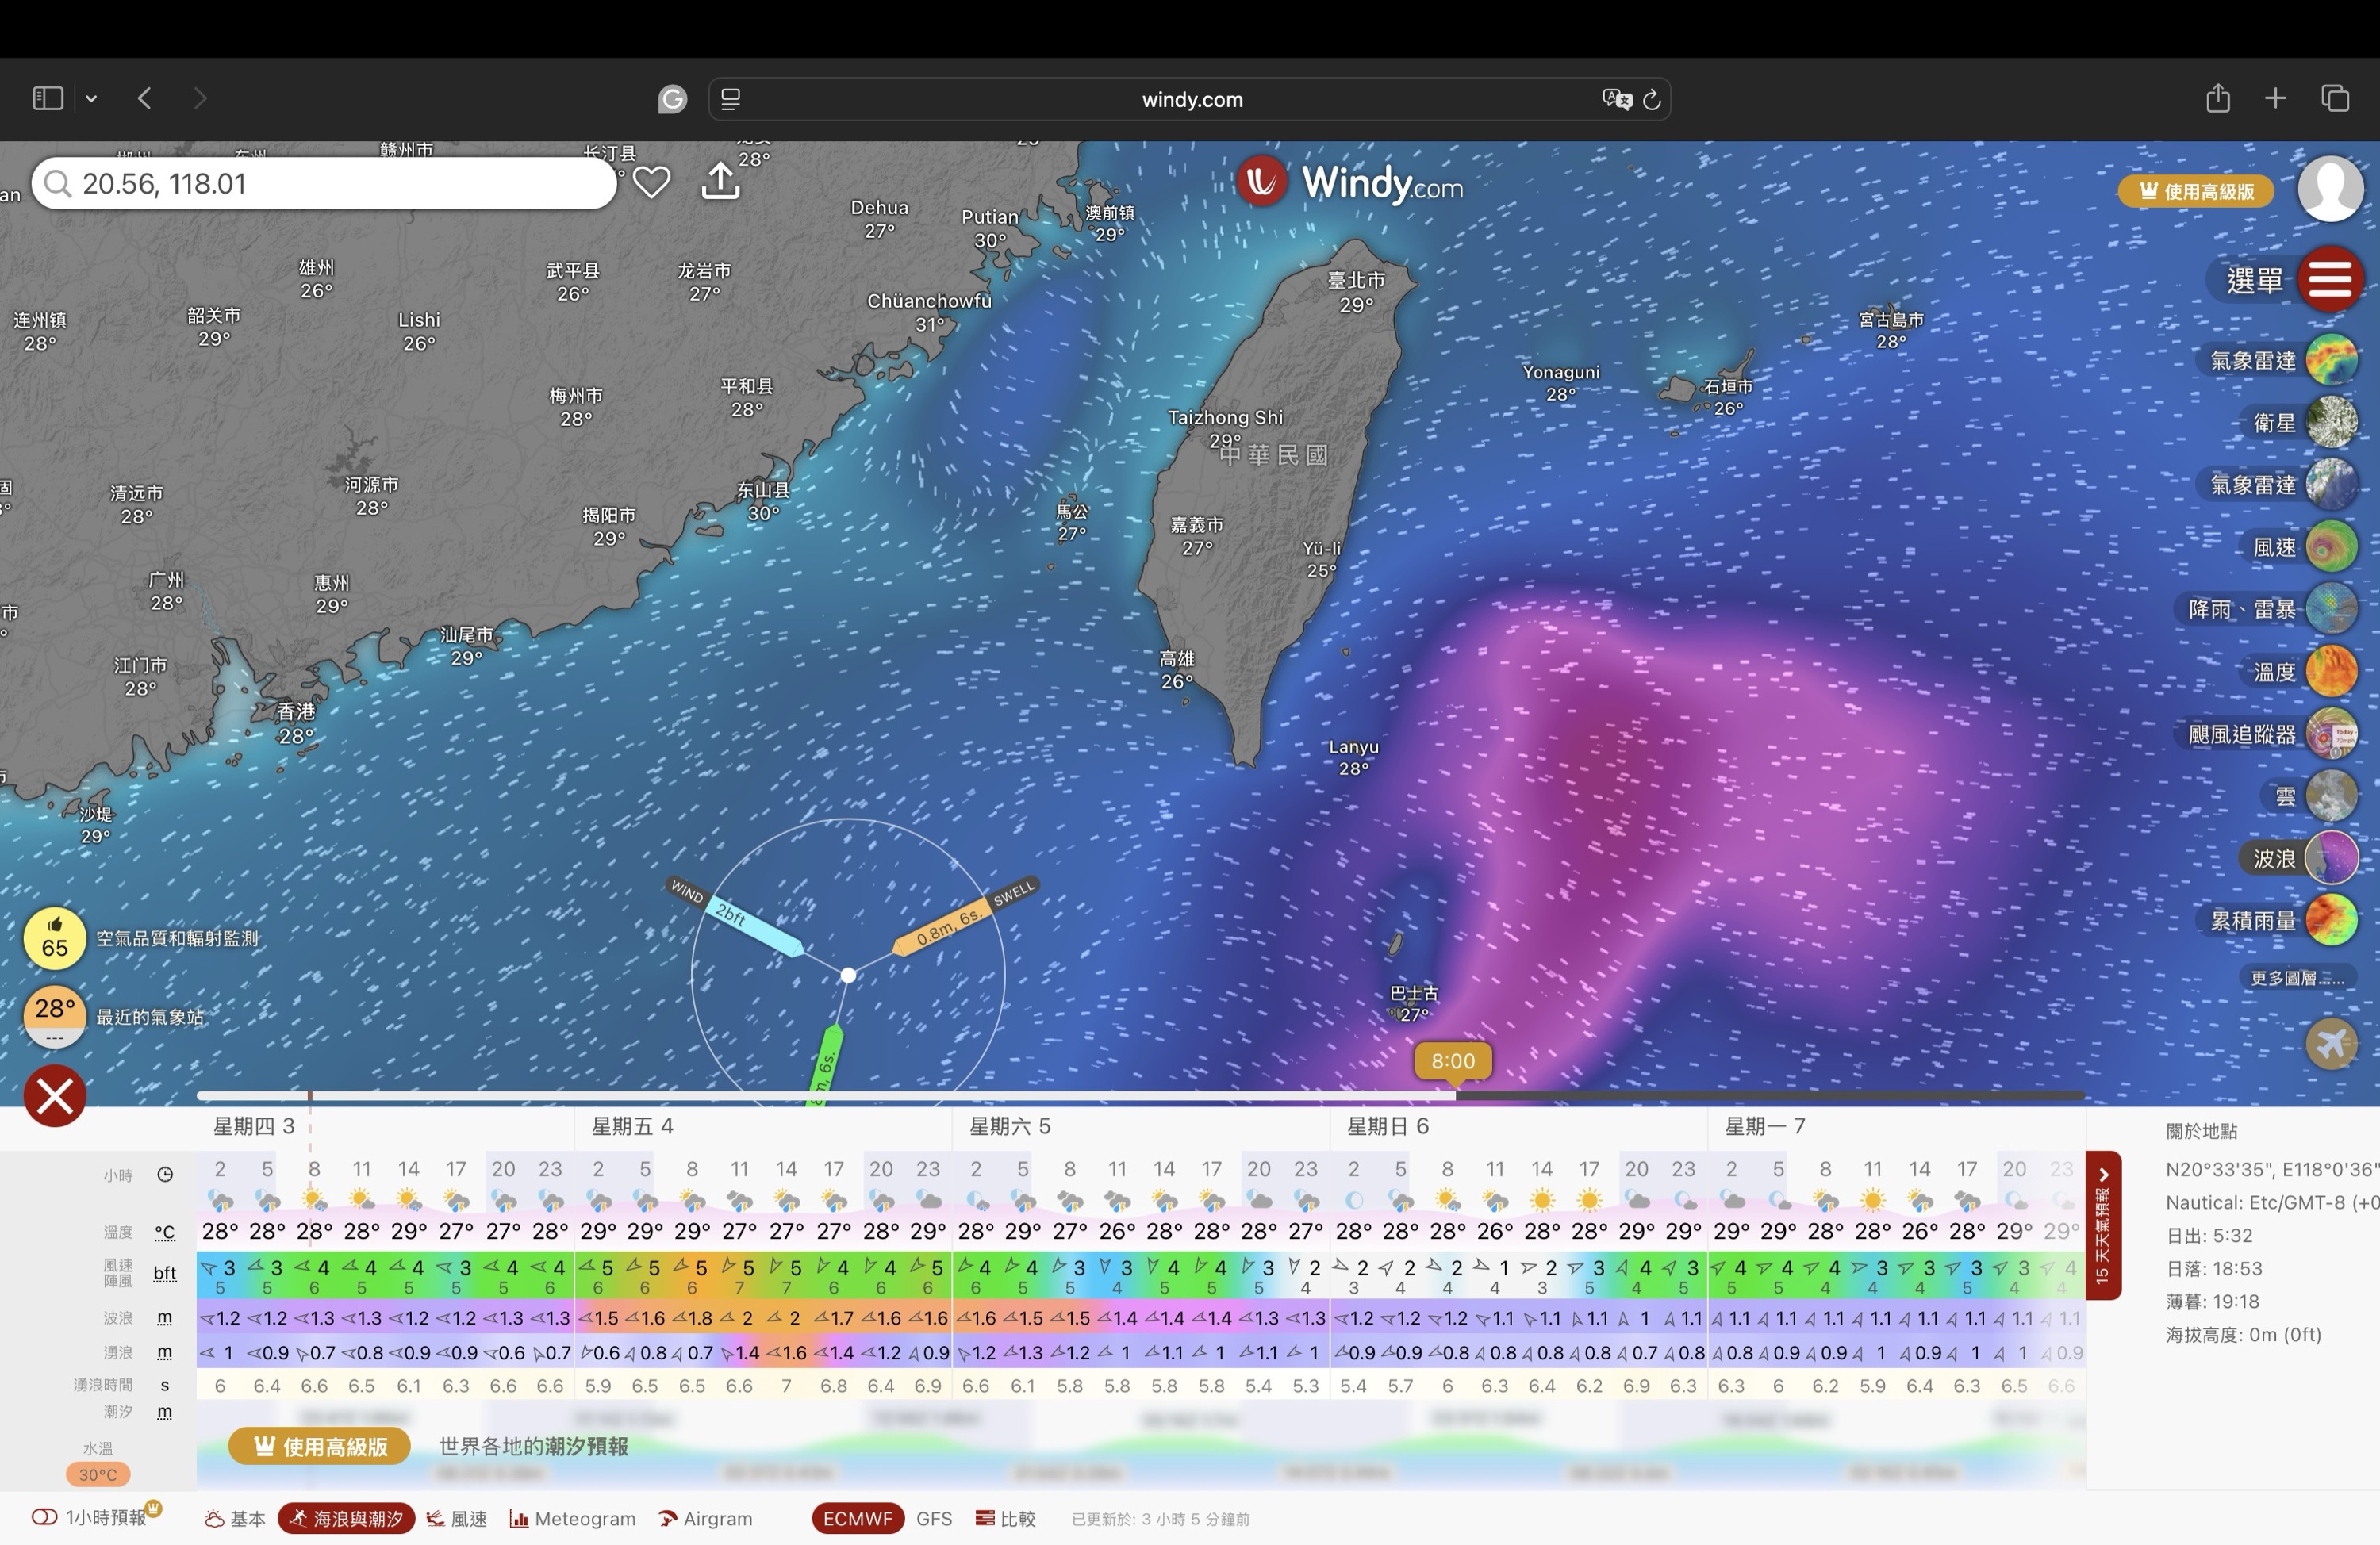
Task: Select the 颶風追蹤器 hurricane tracker layer
Action: click(2331, 734)
